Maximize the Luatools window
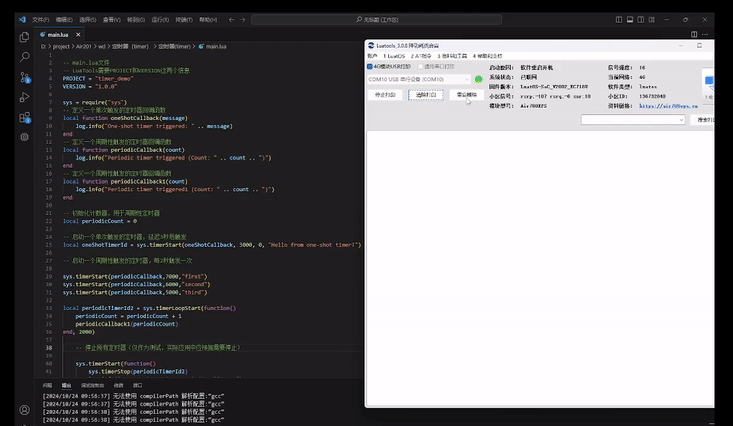This screenshot has height=426, width=733. tap(699, 45)
